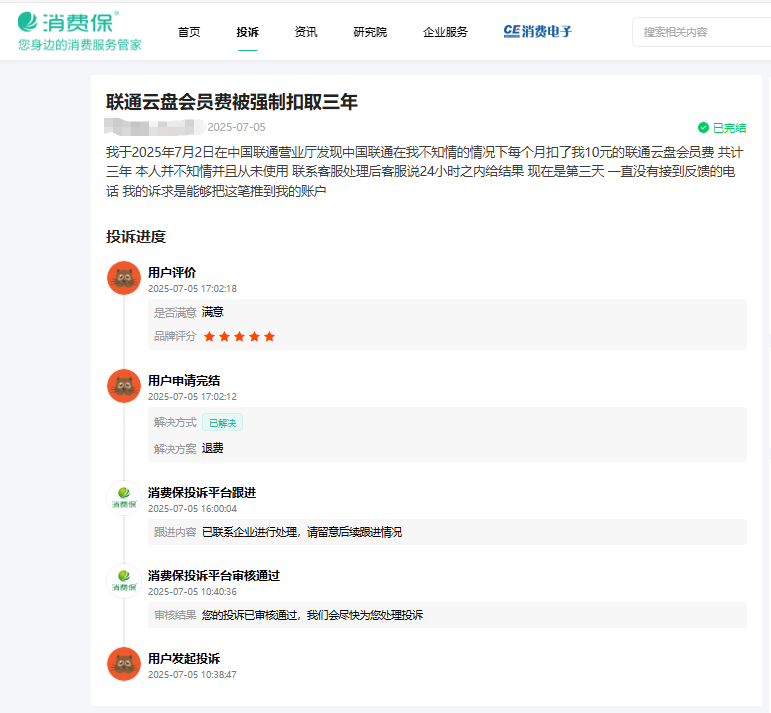Click the user avatar beside 用户发起投诉
771x713 pixels.
(x=124, y=664)
